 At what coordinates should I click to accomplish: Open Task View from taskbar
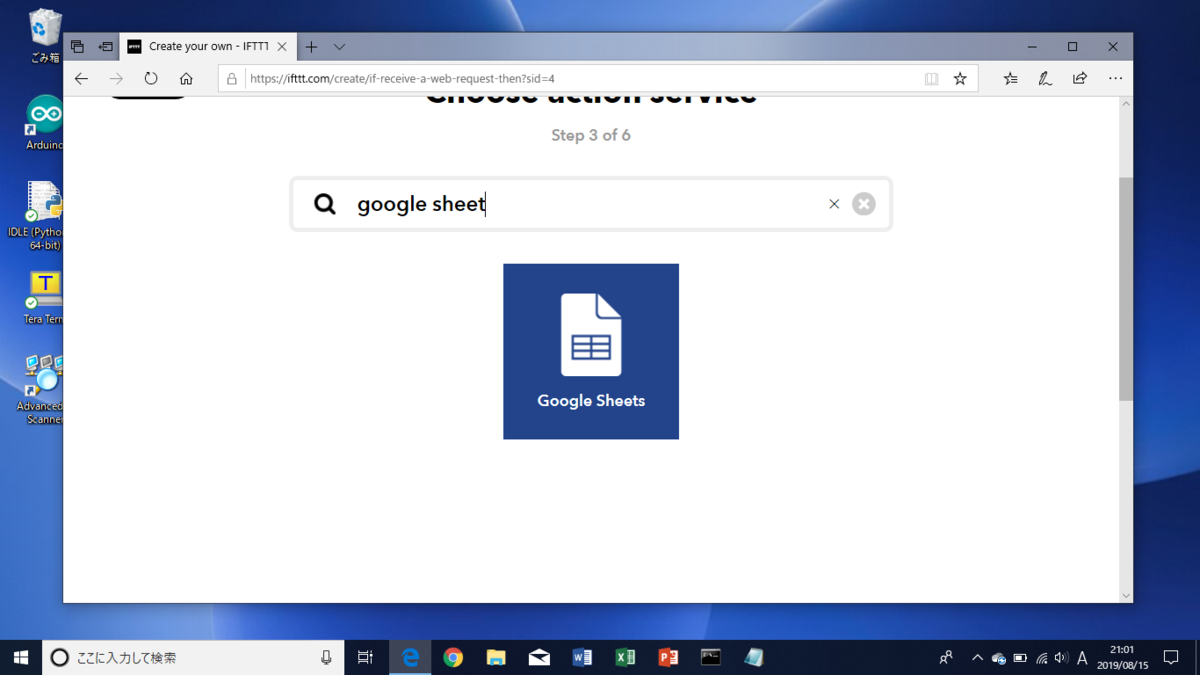[x=365, y=657]
